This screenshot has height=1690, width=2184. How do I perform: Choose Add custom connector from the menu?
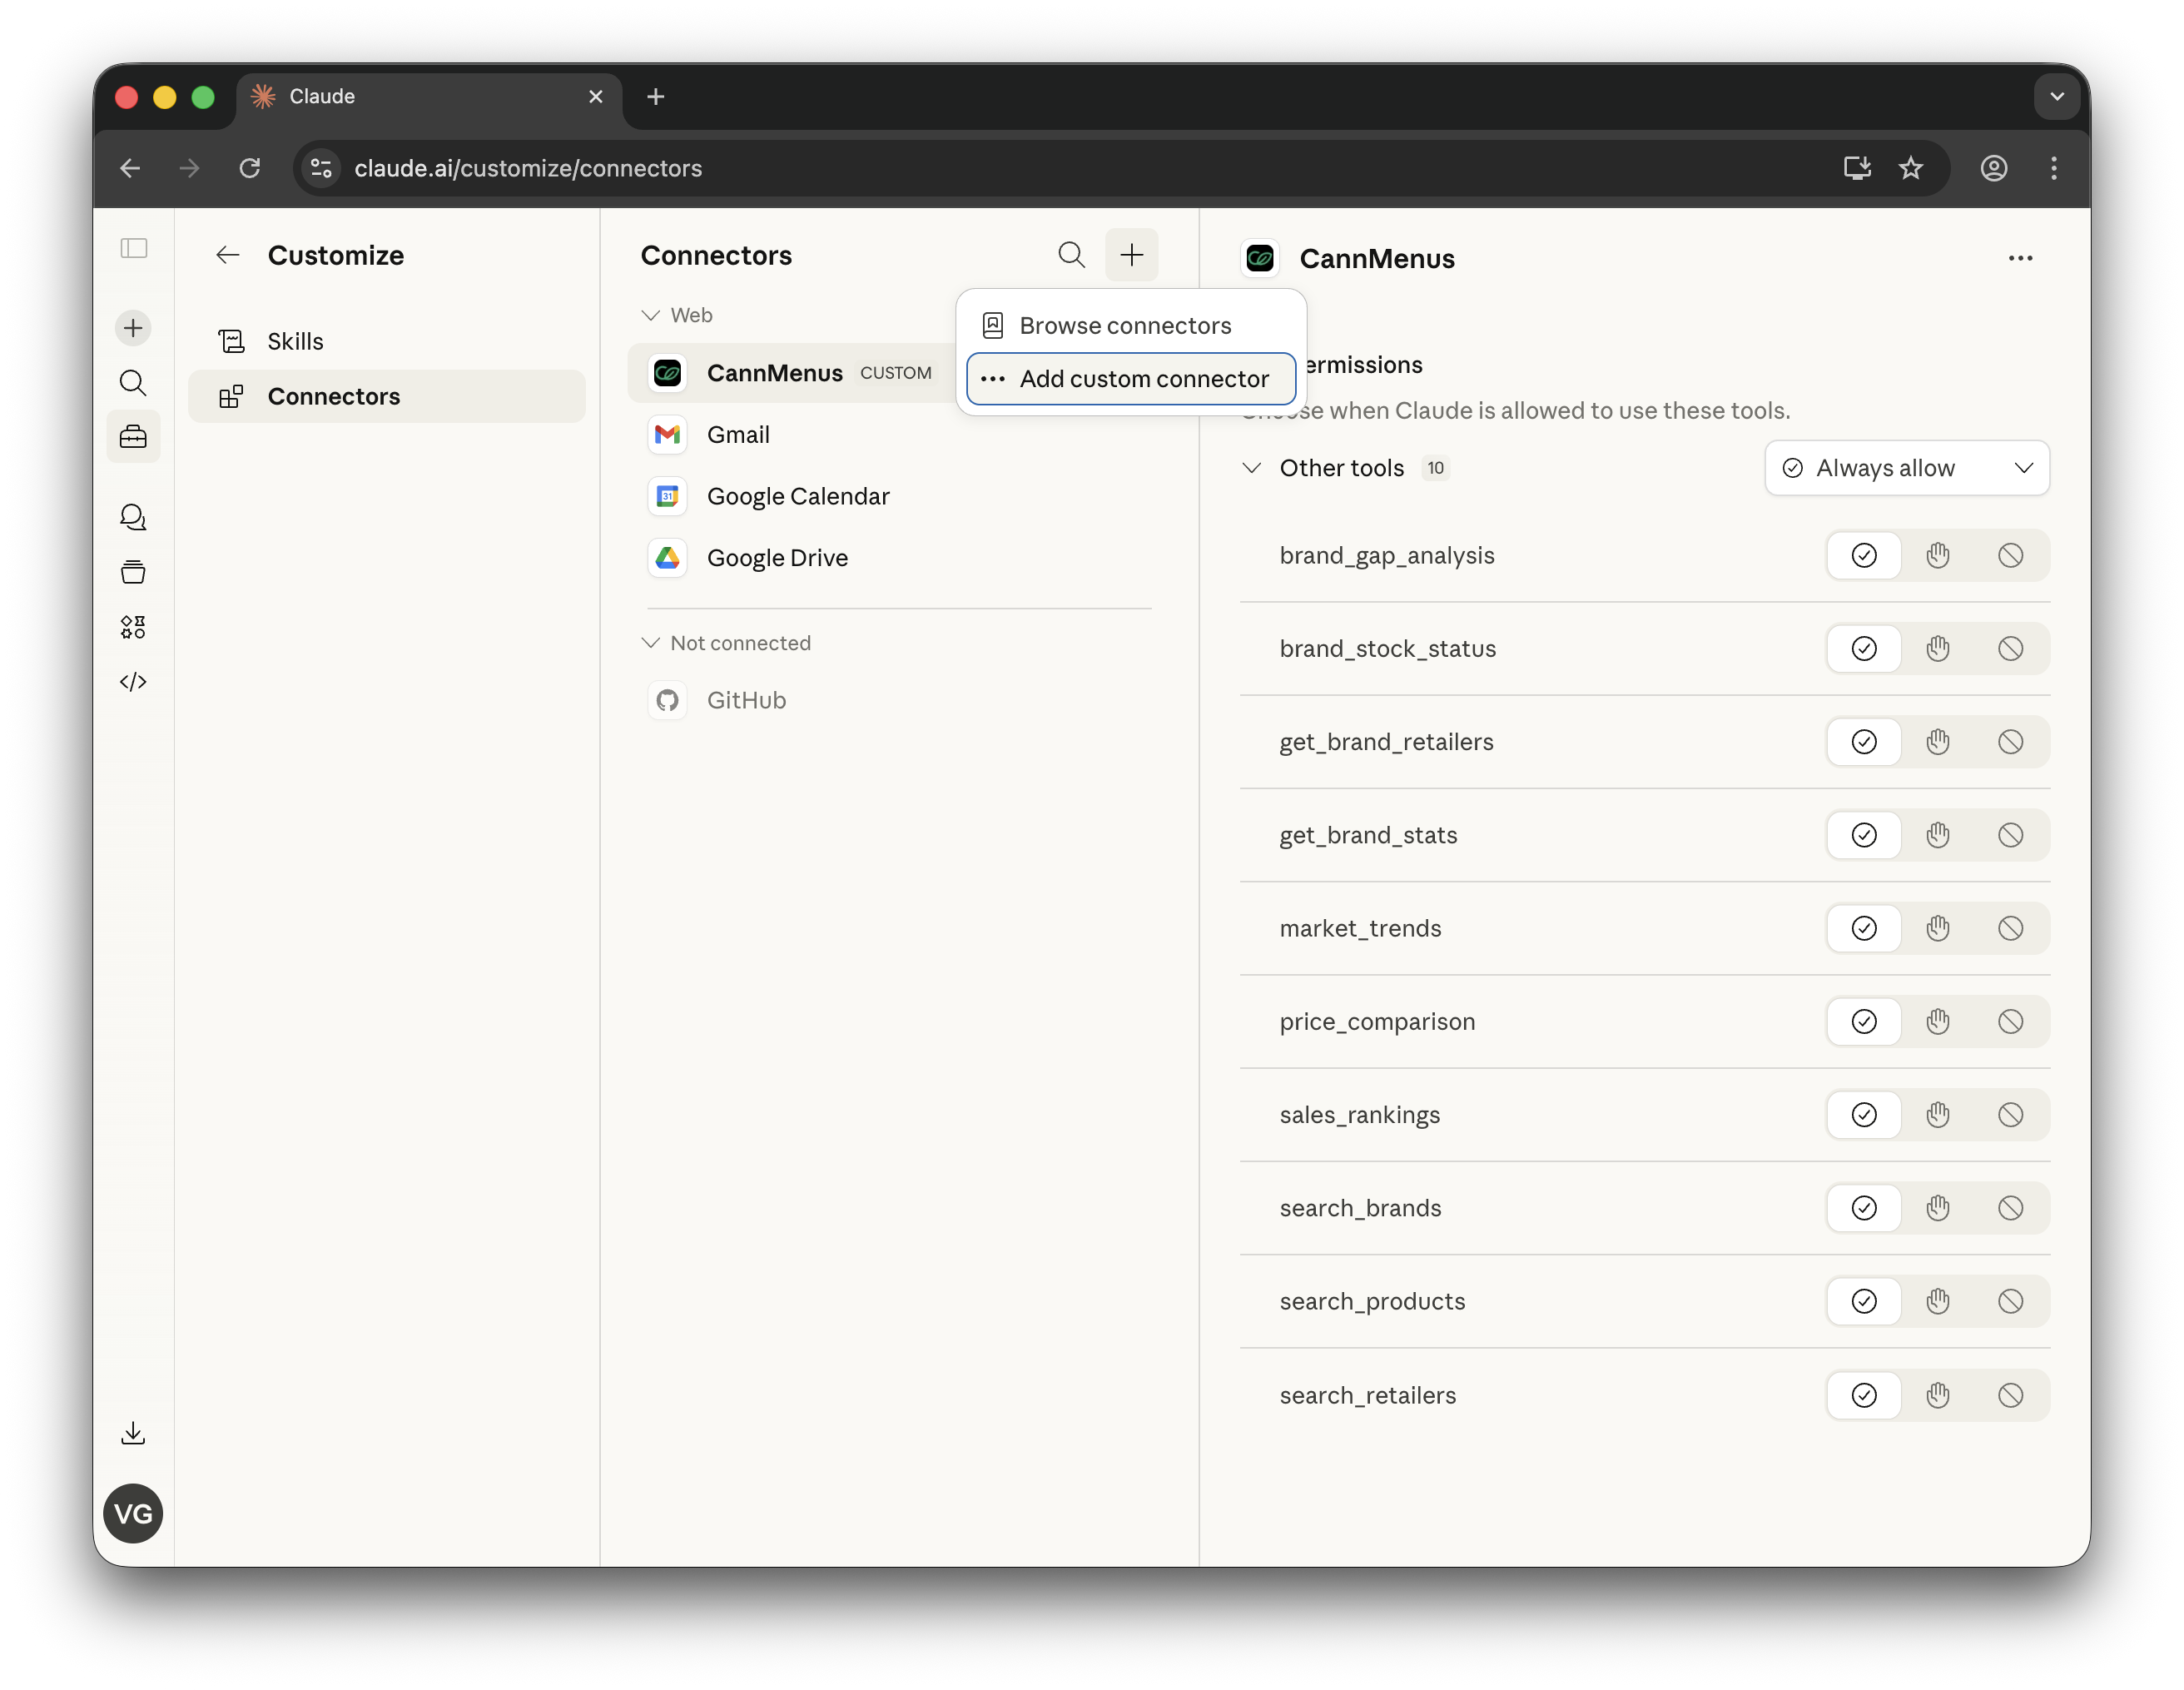coord(1130,379)
